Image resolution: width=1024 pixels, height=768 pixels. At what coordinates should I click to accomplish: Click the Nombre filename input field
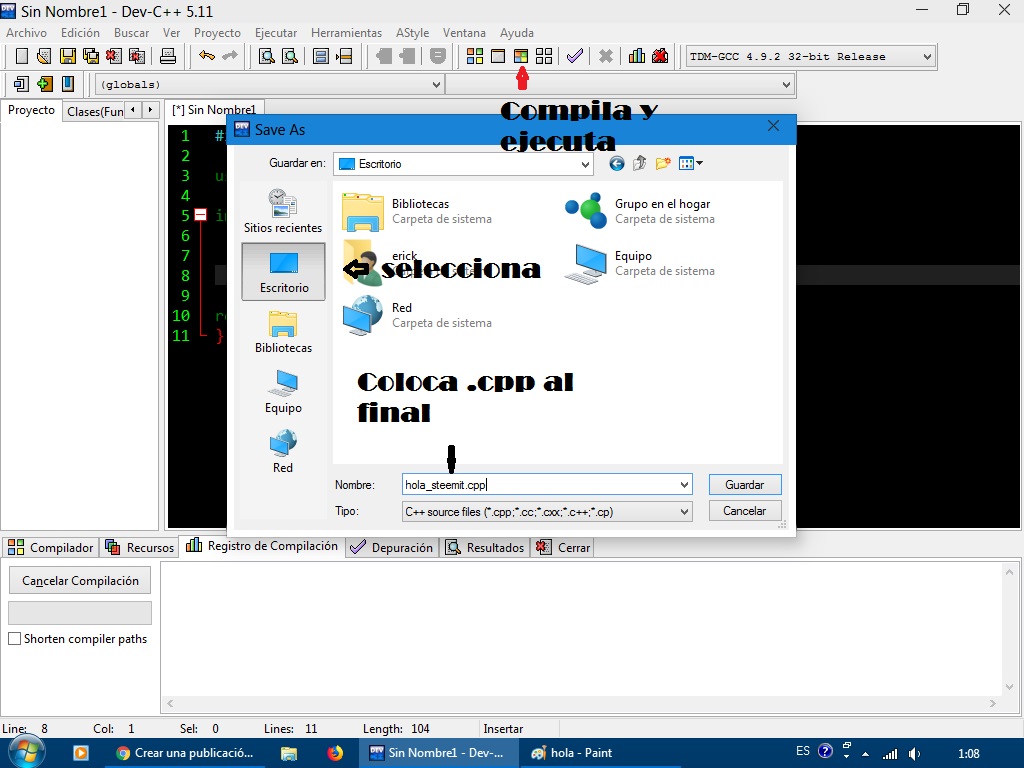tap(541, 485)
